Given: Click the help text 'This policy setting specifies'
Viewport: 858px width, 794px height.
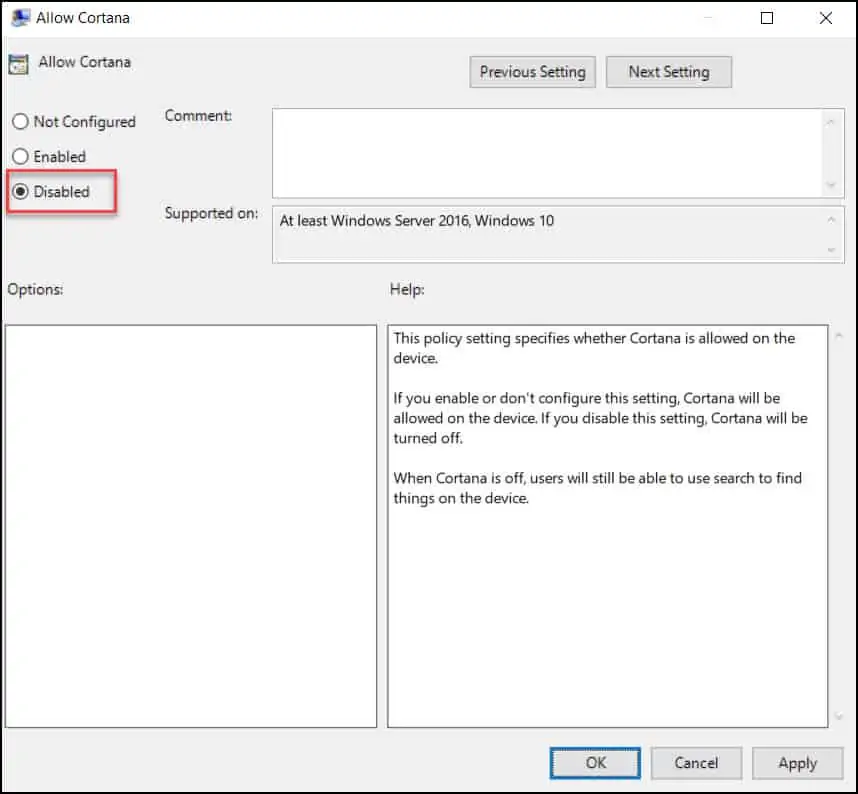Looking at the screenshot, I should (594, 348).
